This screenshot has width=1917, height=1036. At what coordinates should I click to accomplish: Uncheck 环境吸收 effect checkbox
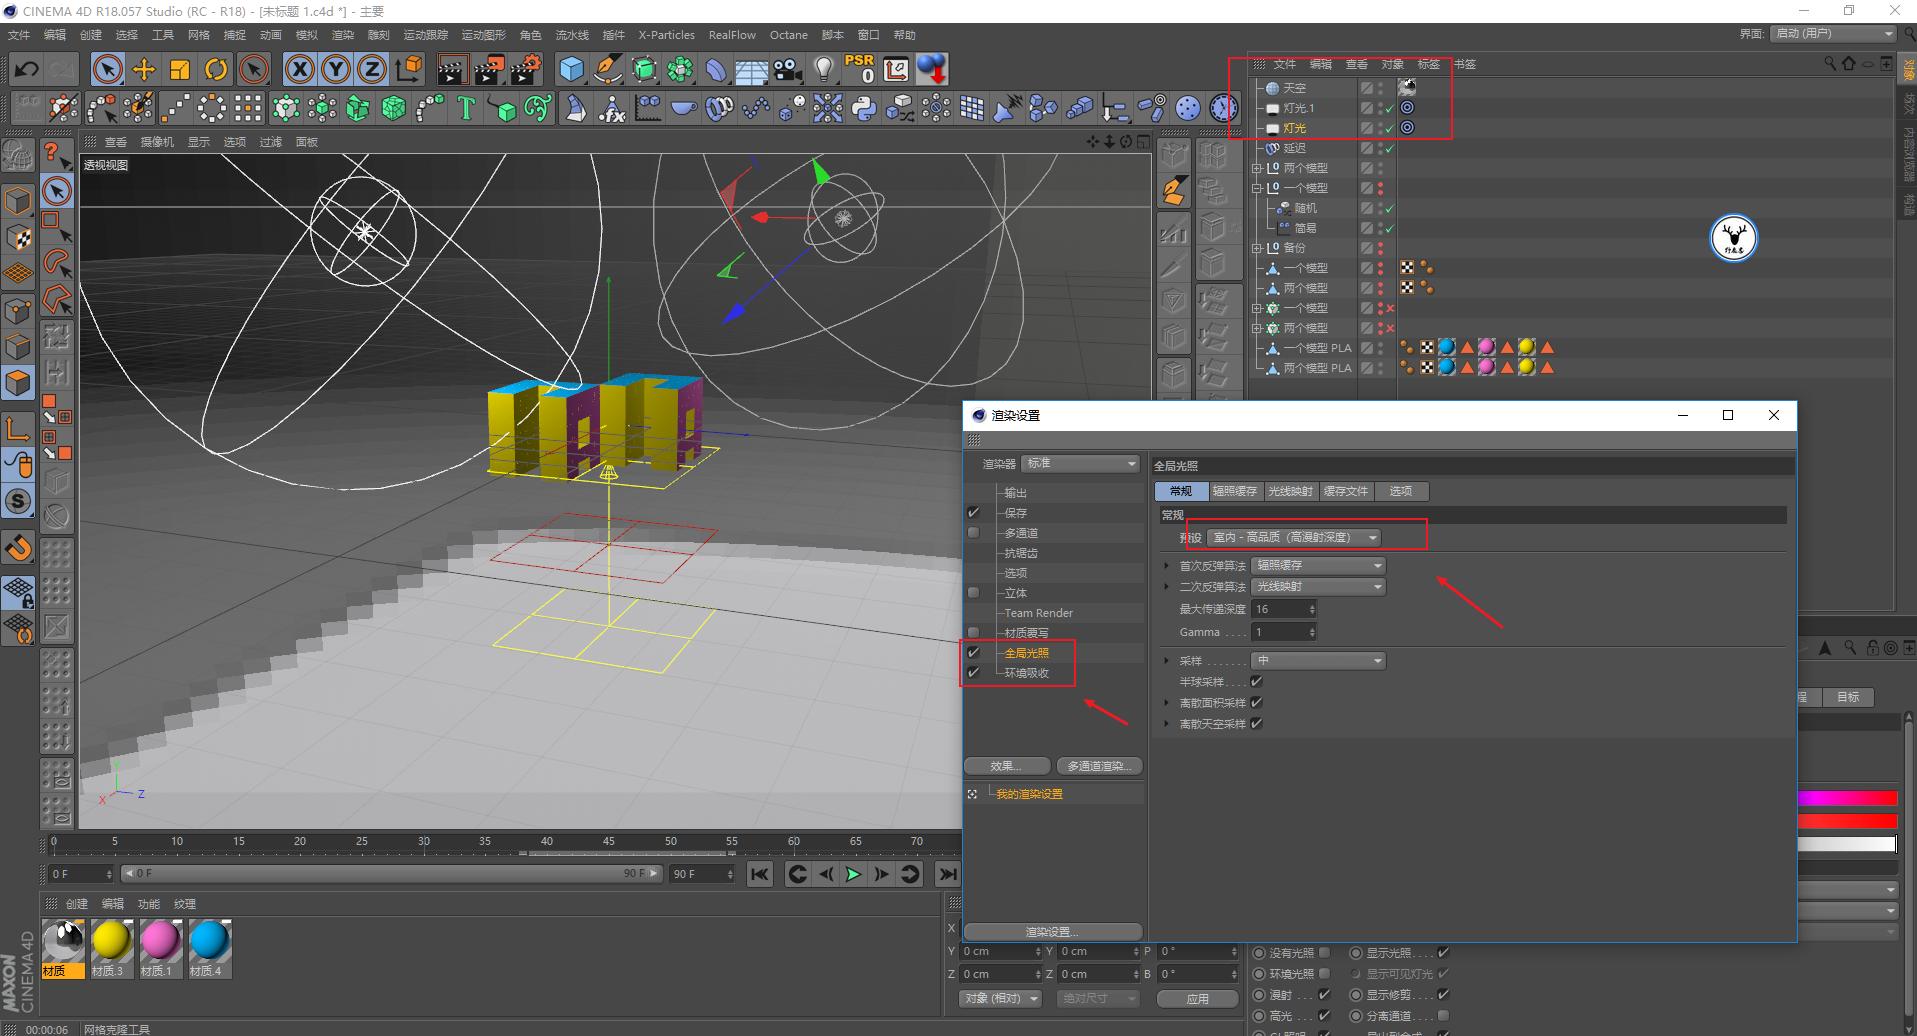click(x=973, y=673)
